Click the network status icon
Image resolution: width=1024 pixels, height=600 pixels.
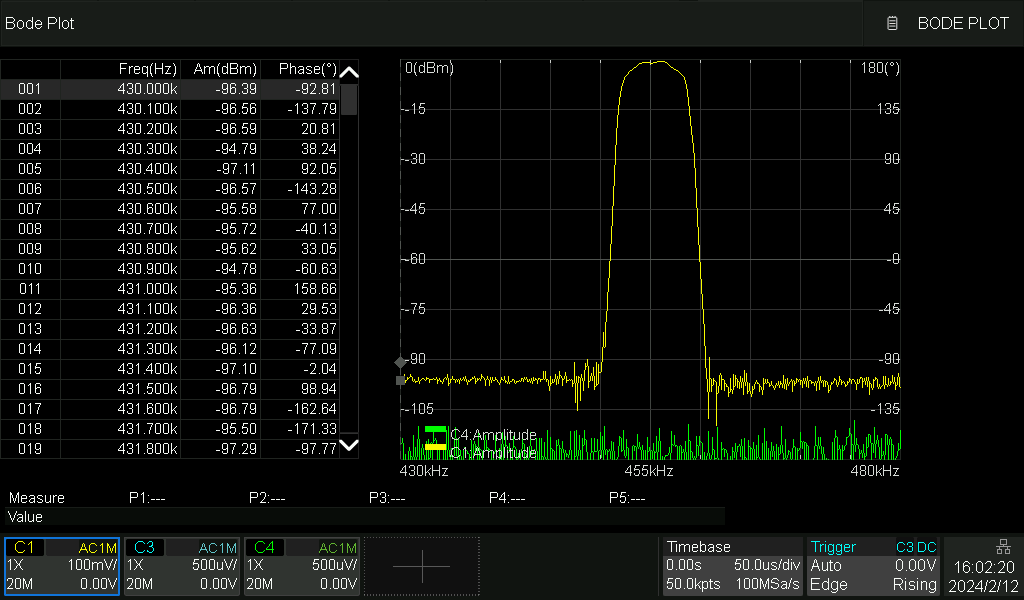(1003, 546)
